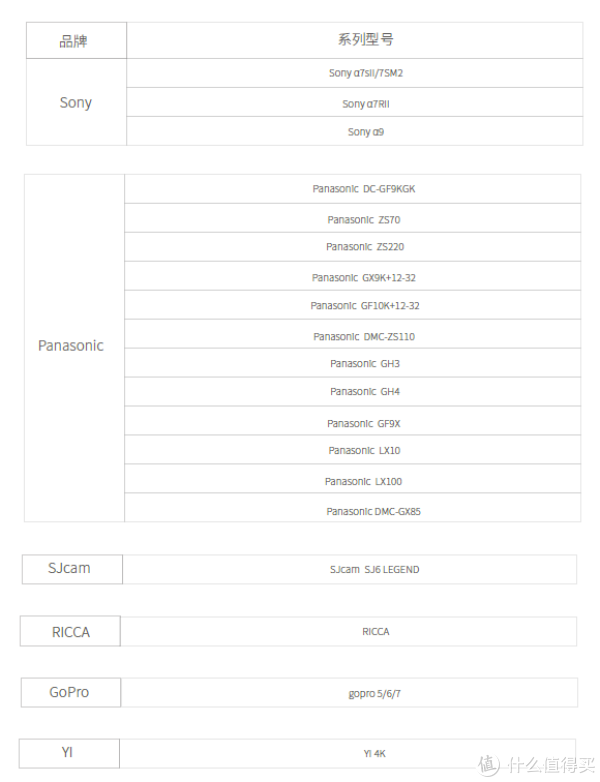Select the Sony α7RII row
This screenshot has height=782, width=600.
355,102
